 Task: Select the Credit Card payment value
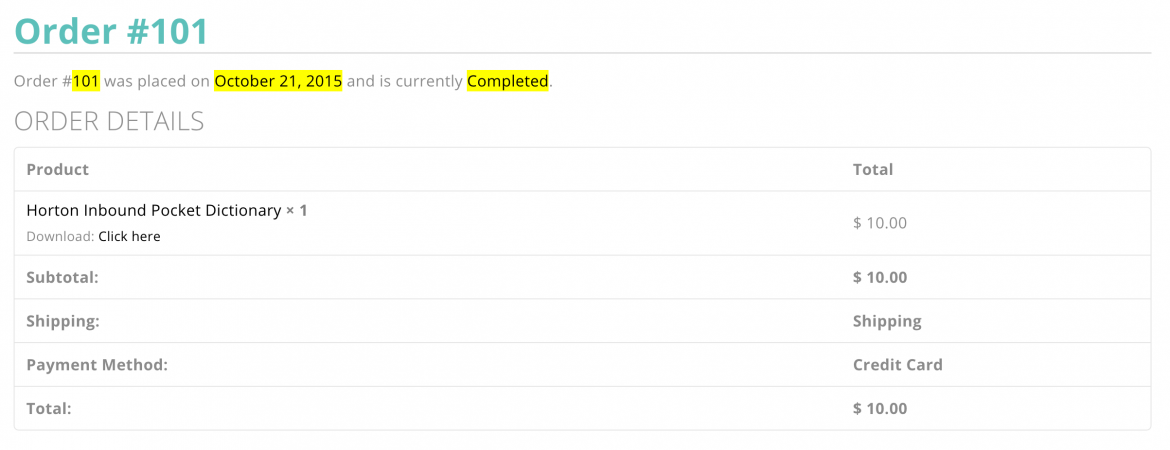click(897, 365)
